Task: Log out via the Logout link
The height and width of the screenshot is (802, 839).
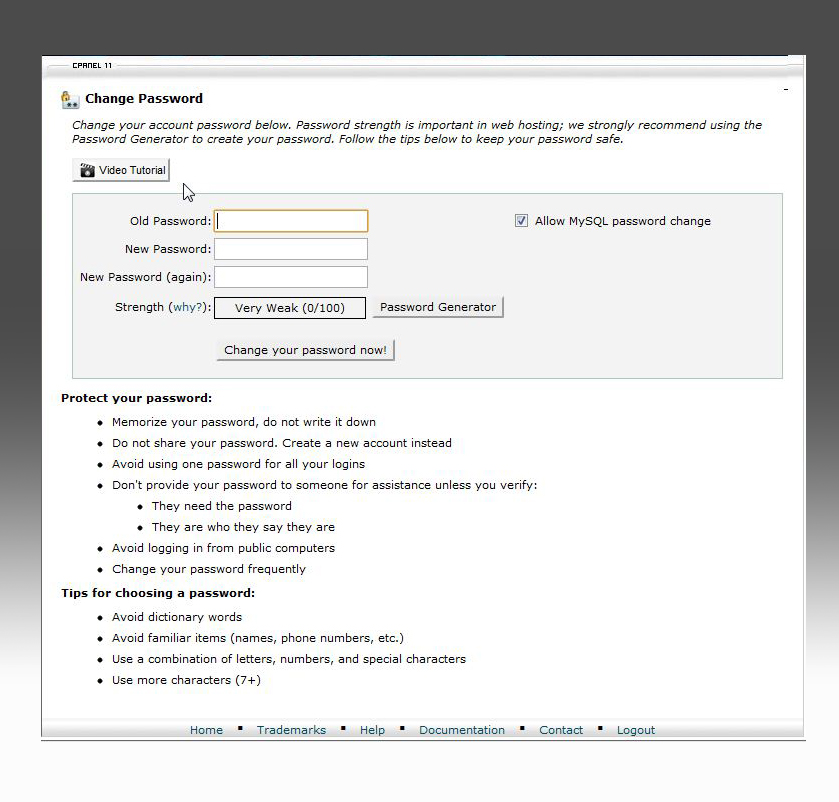Action: [x=636, y=730]
